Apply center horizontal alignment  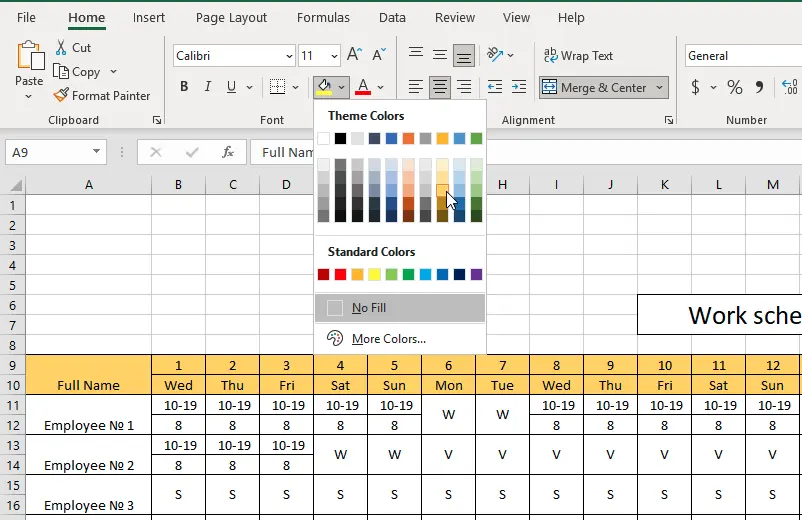(x=440, y=87)
